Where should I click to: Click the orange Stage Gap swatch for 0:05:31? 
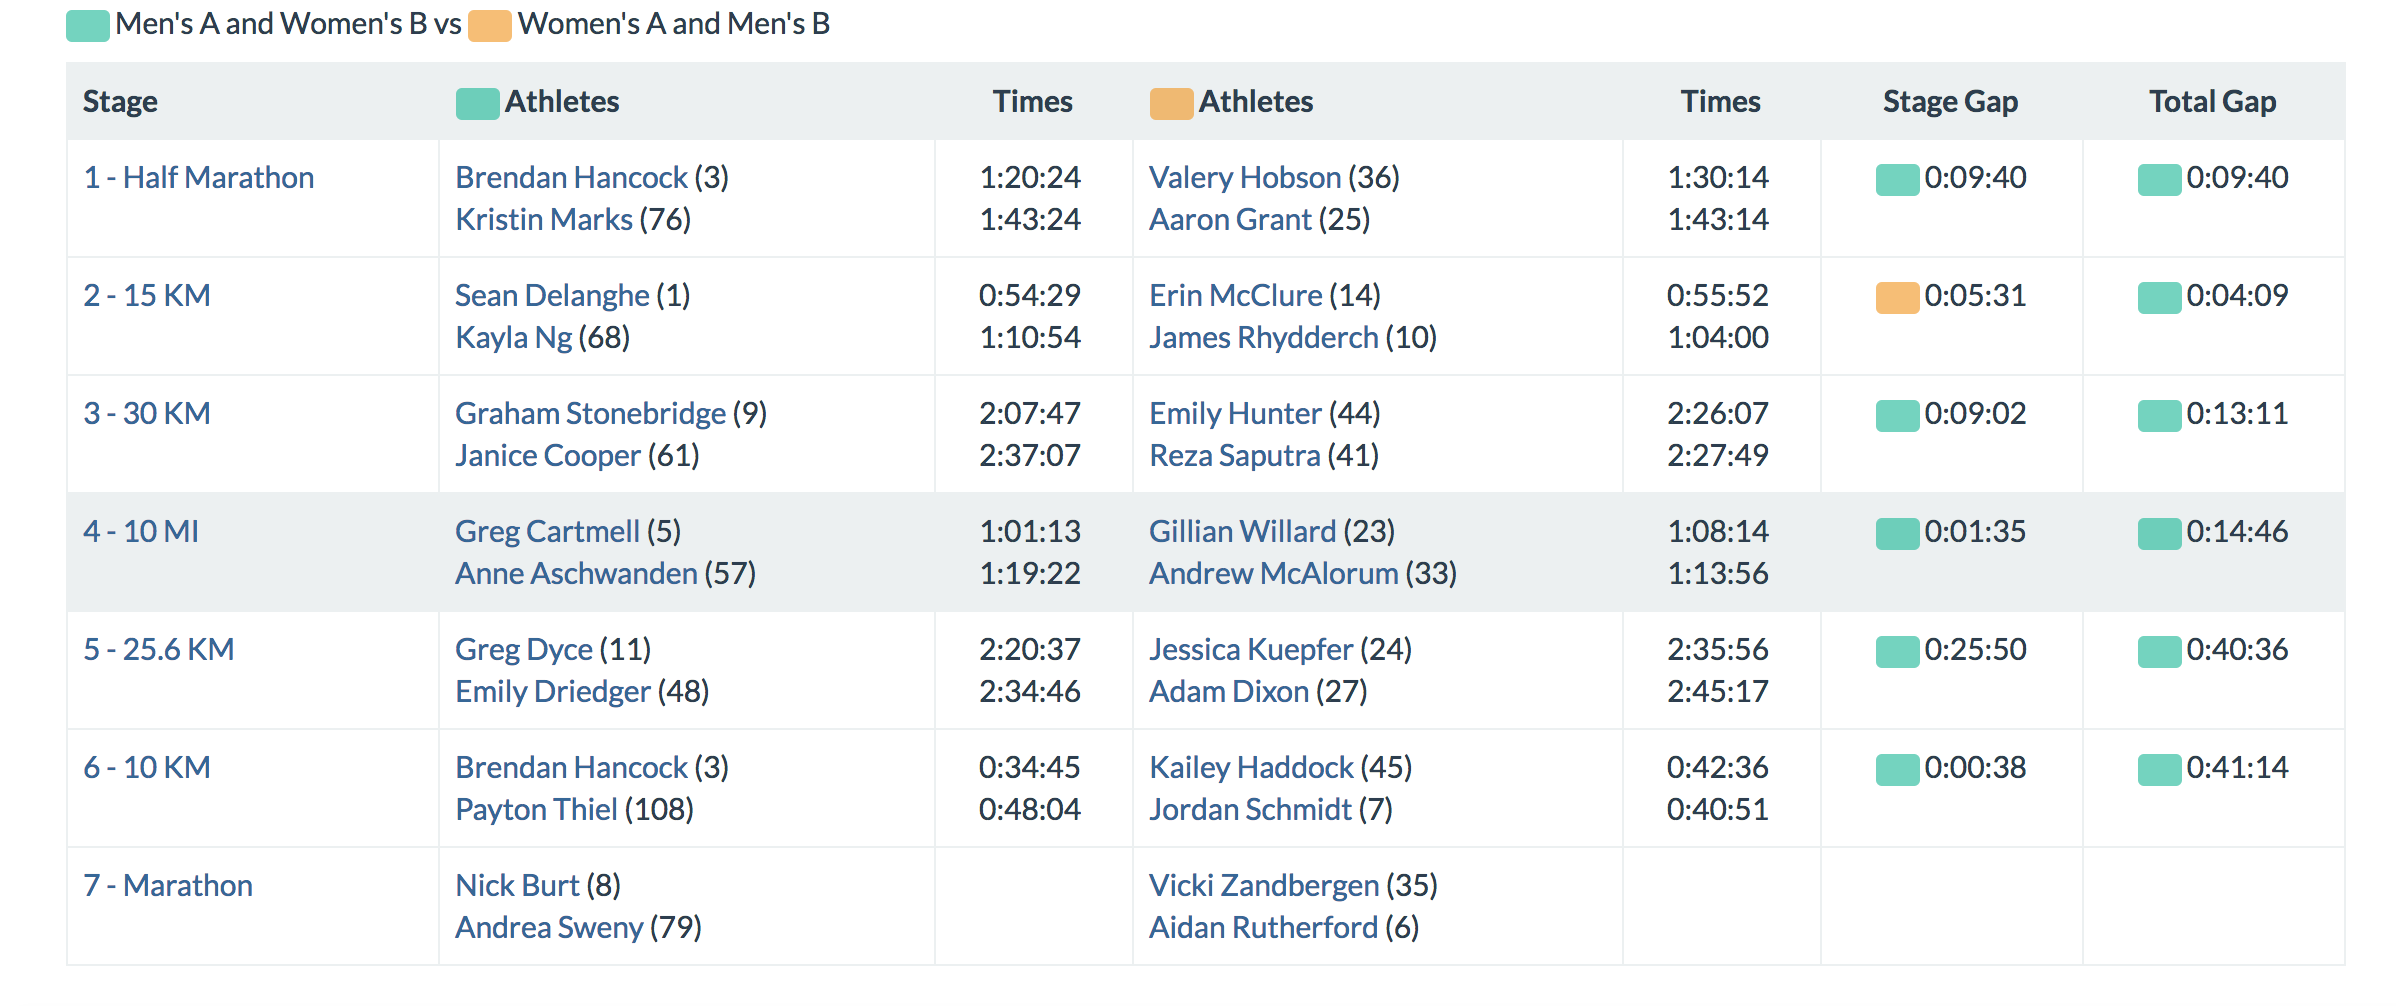point(1897,298)
